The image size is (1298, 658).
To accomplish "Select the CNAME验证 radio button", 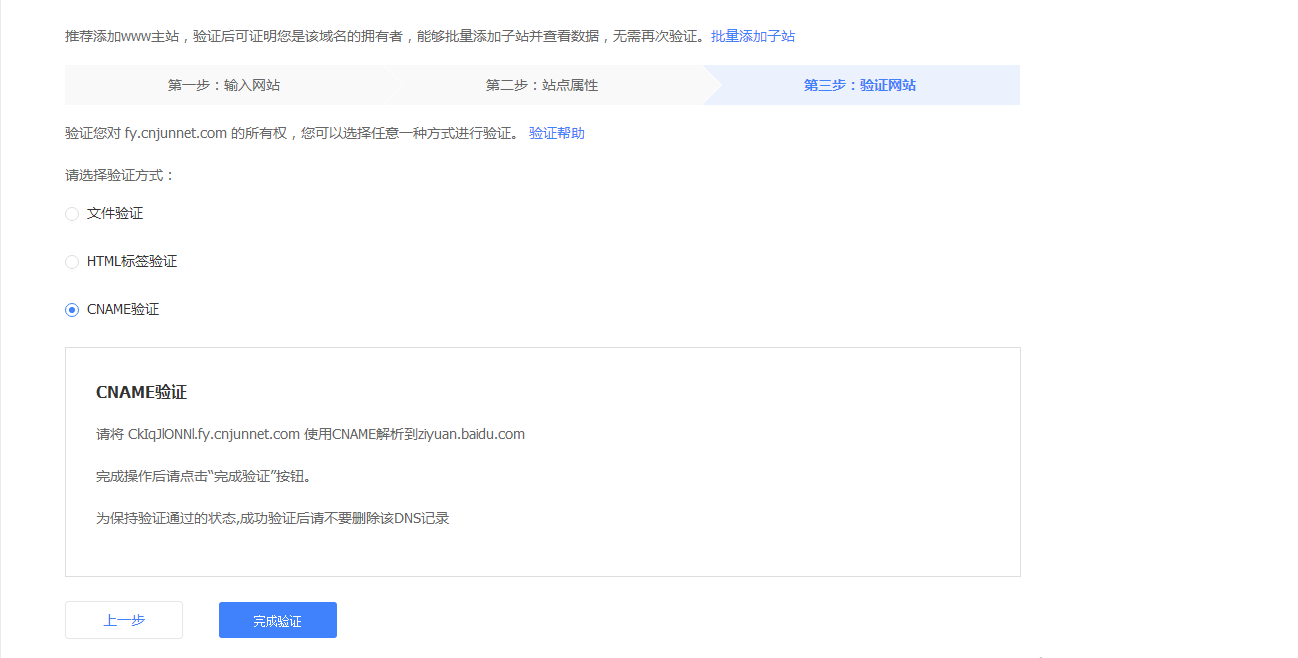I will (72, 309).
